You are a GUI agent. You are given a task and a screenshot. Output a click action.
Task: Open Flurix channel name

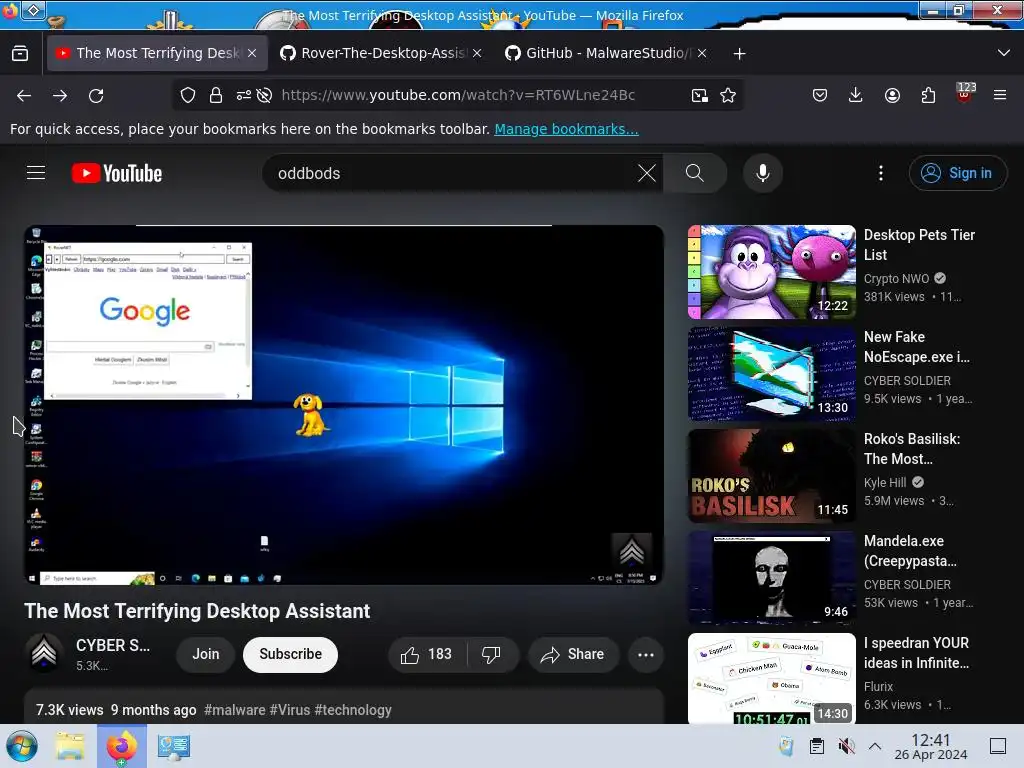tap(878, 686)
